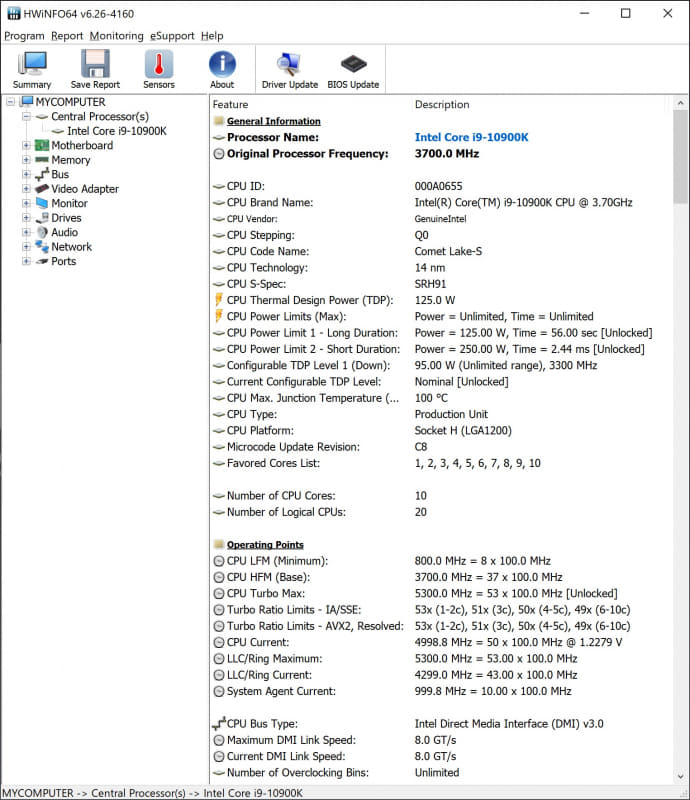Click the Video Adapter card icon

(x=42, y=189)
